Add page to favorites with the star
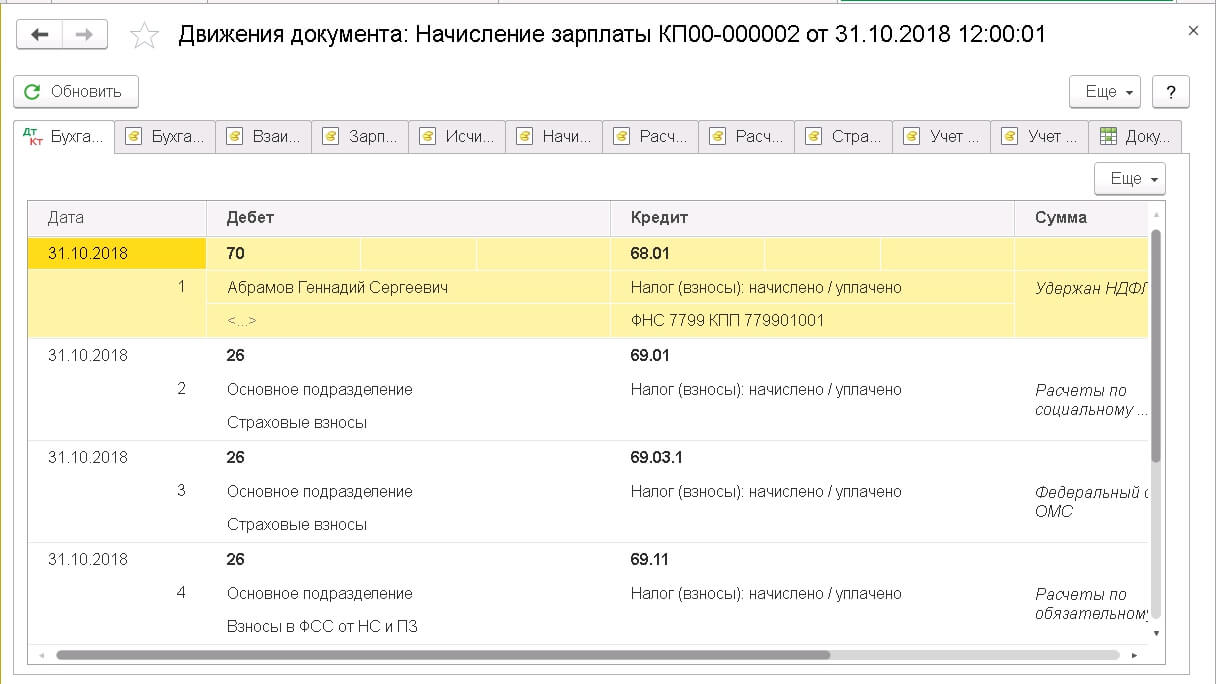This screenshot has width=1216, height=684. (145, 36)
